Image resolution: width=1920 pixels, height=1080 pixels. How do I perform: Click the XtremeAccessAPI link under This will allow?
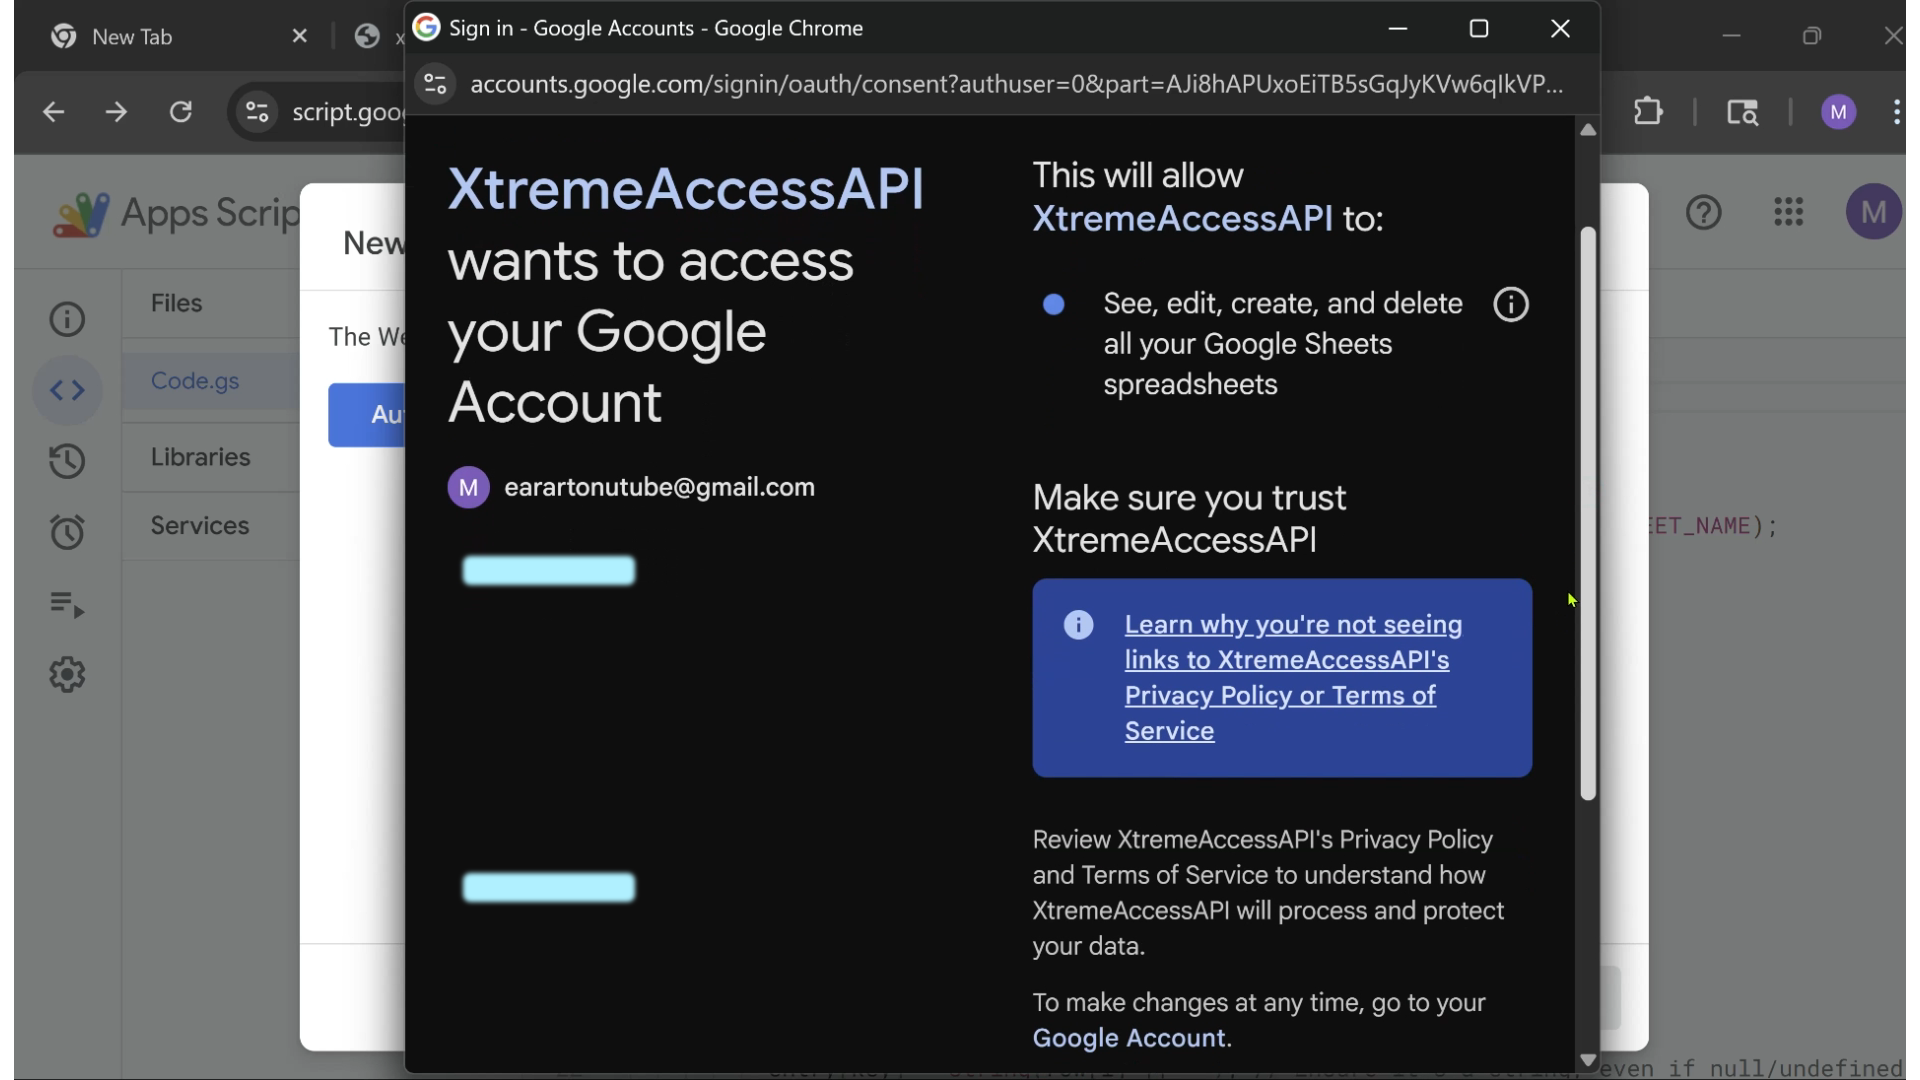(x=1182, y=218)
